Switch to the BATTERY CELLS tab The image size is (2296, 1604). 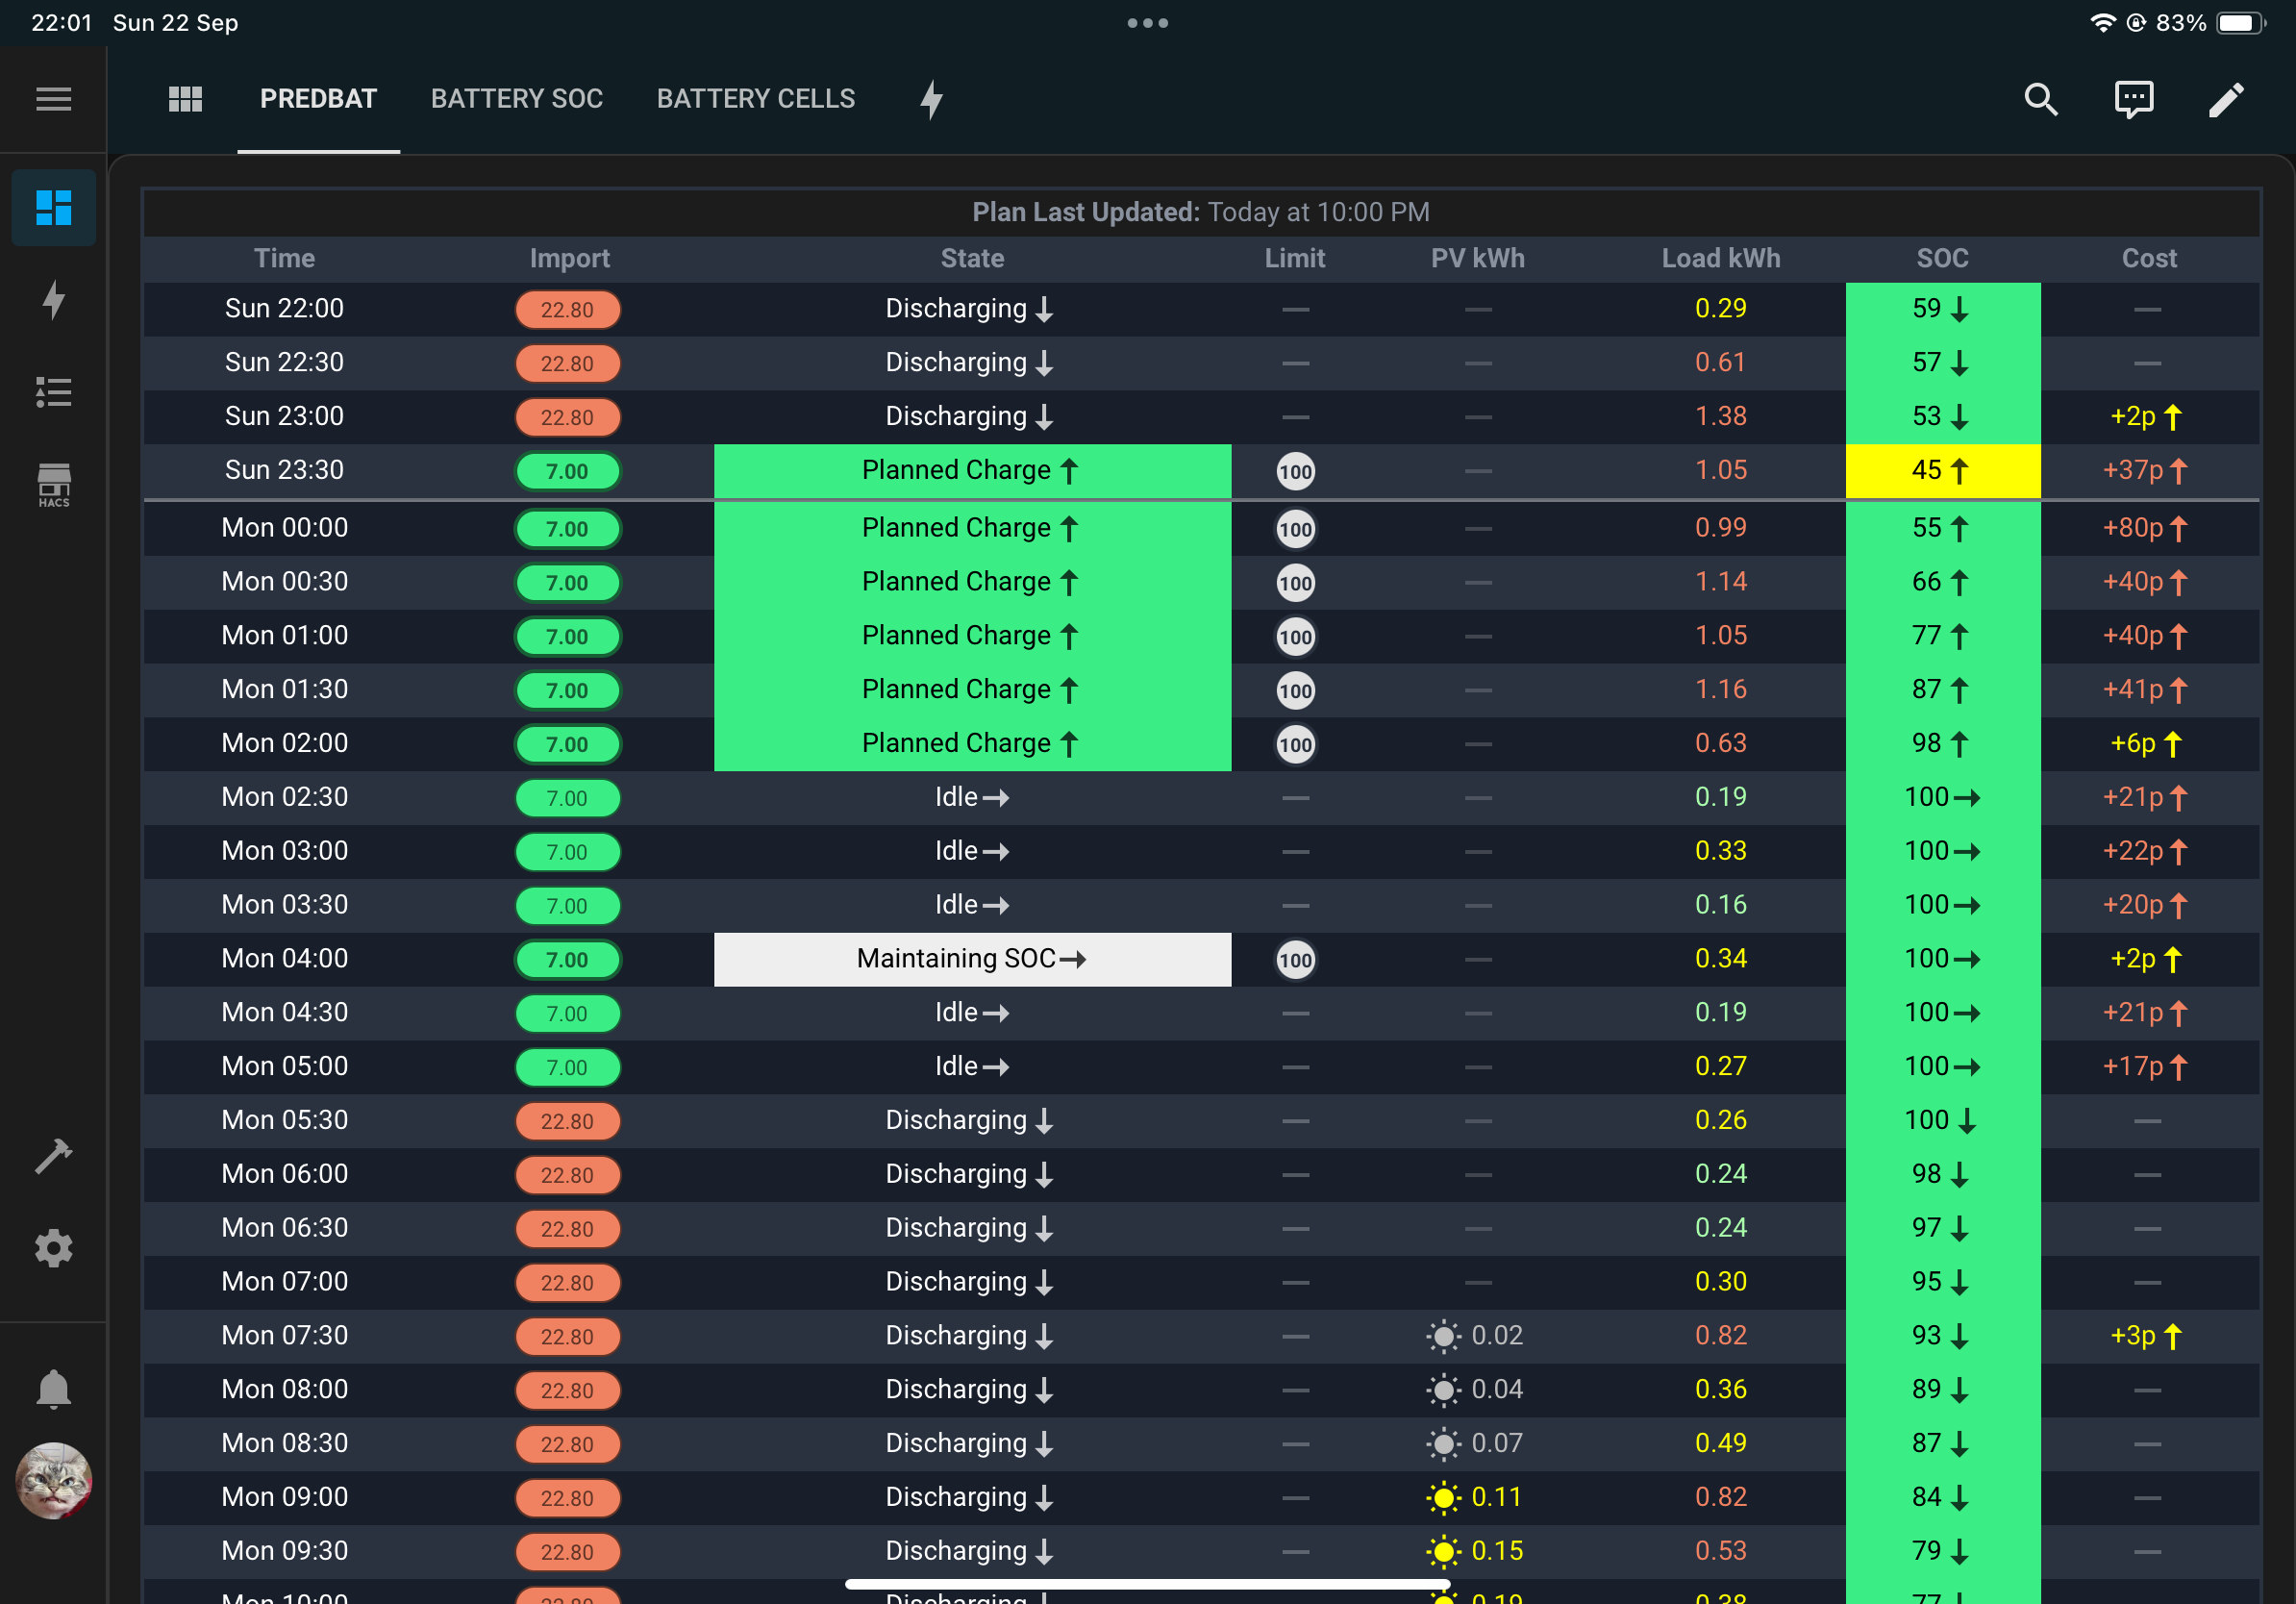coord(756,99)
